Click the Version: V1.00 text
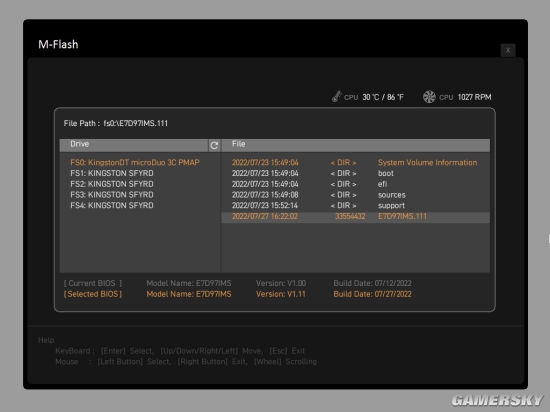Image resolution: width=550 pixels, height=412 pixels. (x=281, y=283)
